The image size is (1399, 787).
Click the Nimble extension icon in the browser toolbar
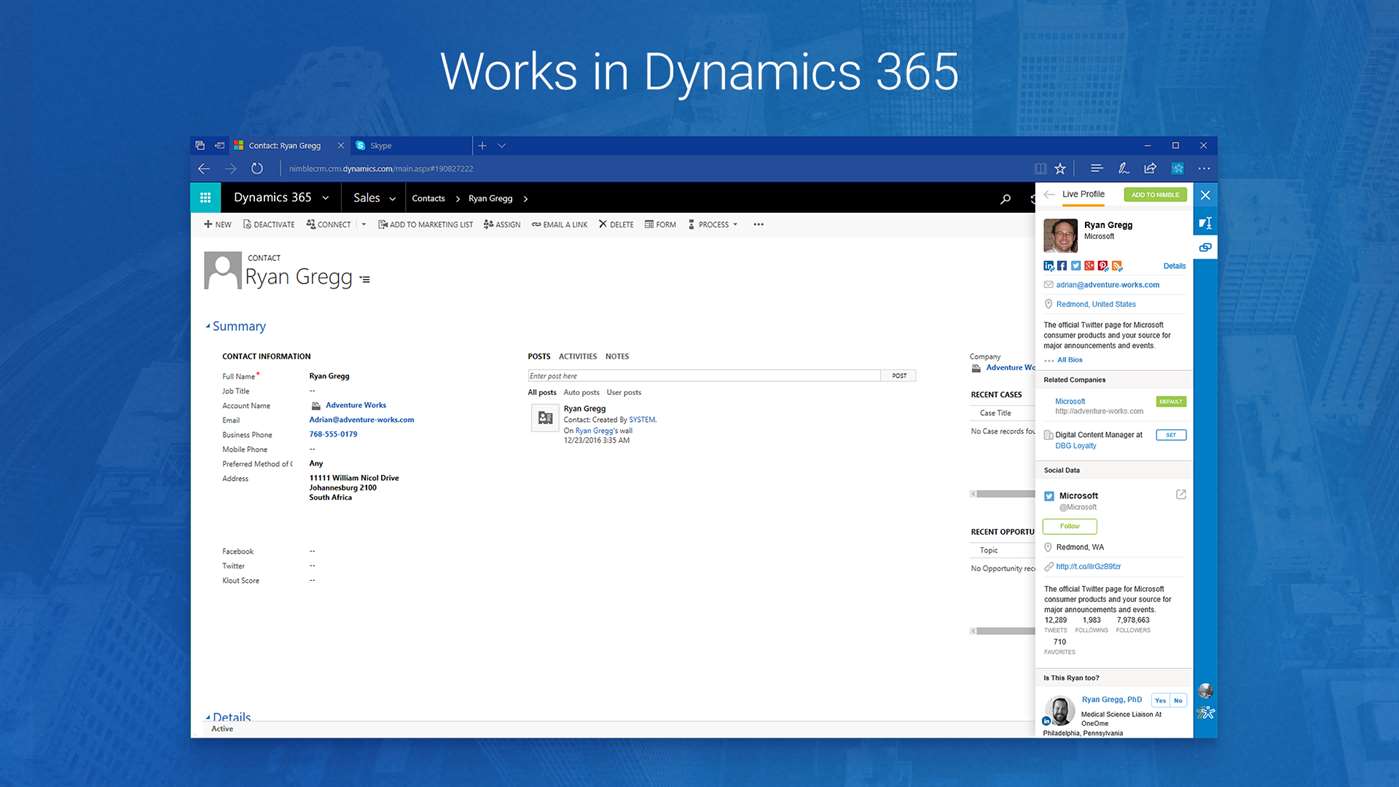tap(1177, 169)
